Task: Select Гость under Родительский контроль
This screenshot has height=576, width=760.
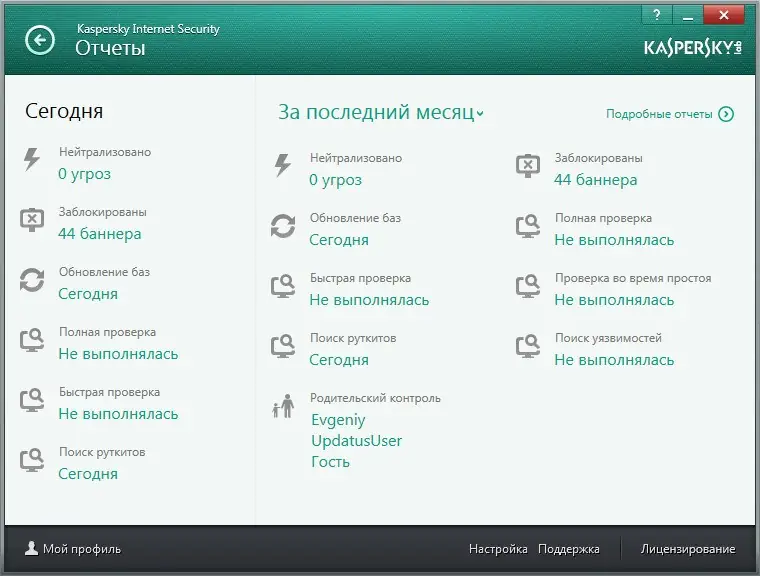Action: (x=330, y=462)
